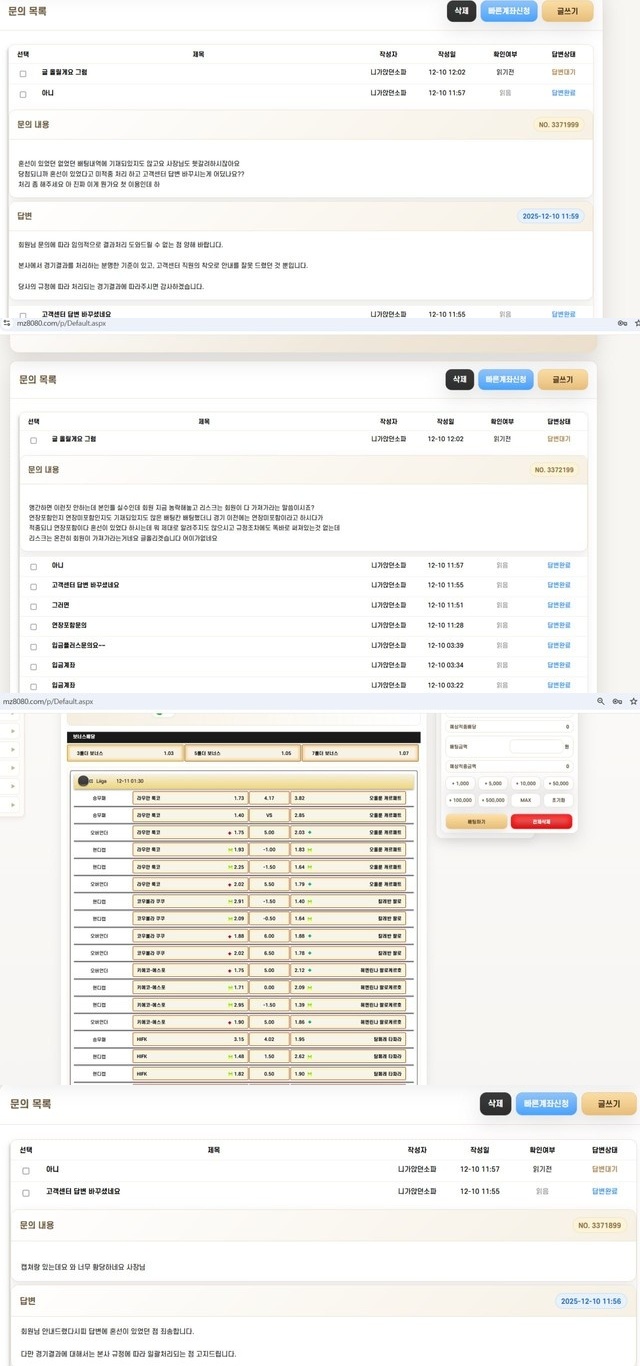The image size is (640, 1366).
Task: Add + 500,000 to the bet amount
Action: (493, 800)
